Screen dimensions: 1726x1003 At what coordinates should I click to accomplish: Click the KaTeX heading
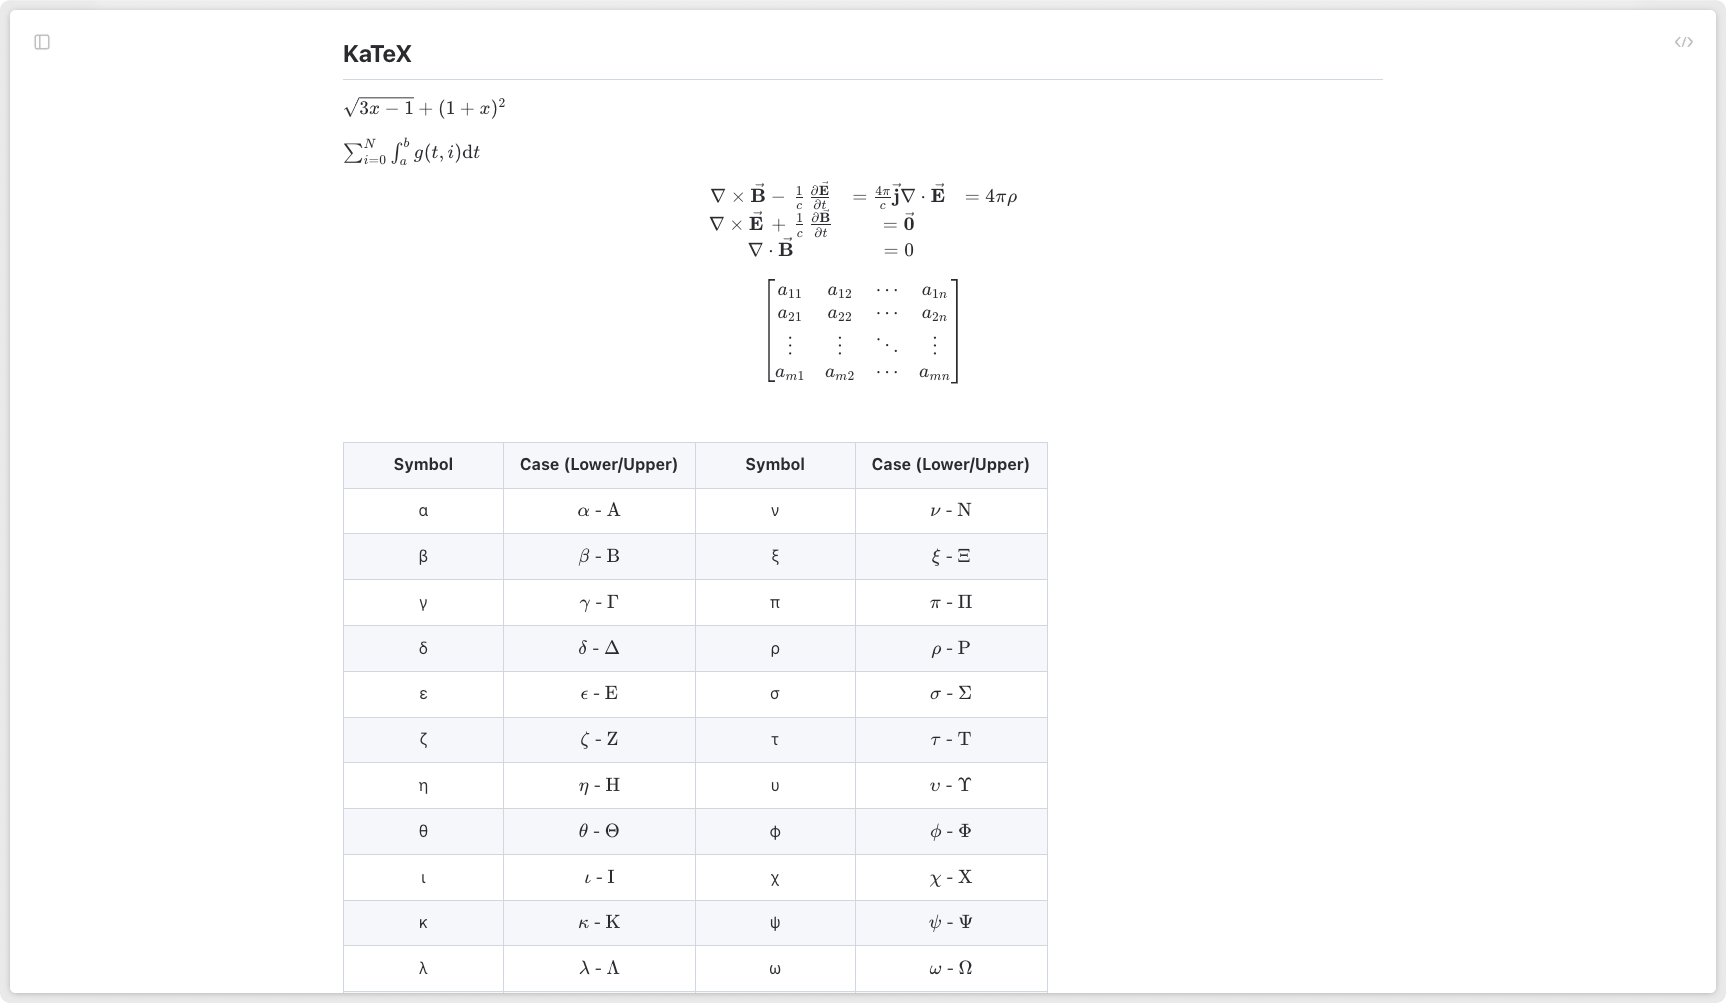[x=377, y=54]
